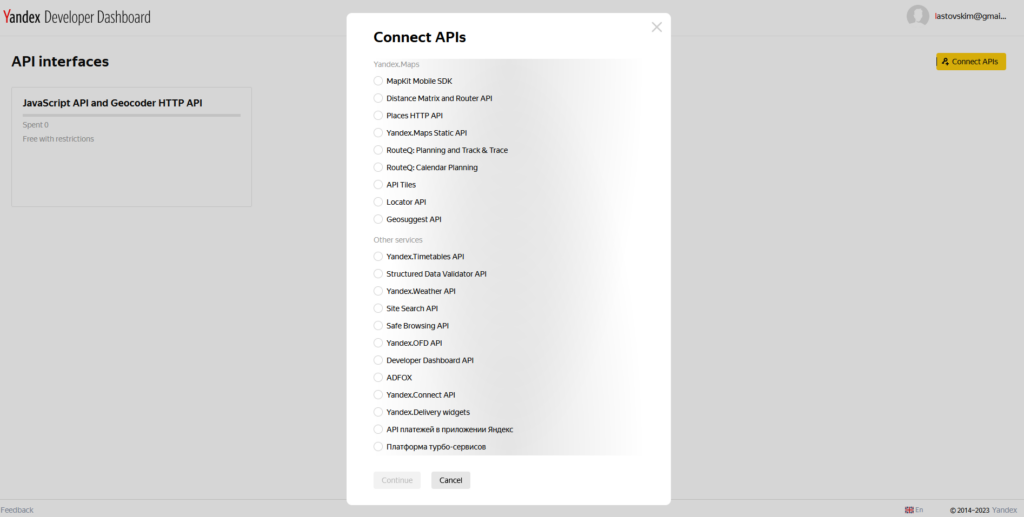Select Yandex.Maps Static API radio button

click(x=378, y=133)
